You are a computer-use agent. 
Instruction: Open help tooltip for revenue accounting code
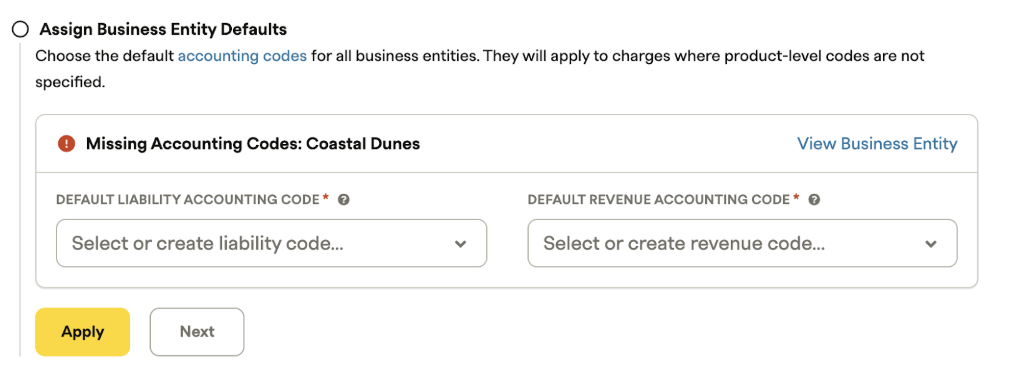coord(814,200)
